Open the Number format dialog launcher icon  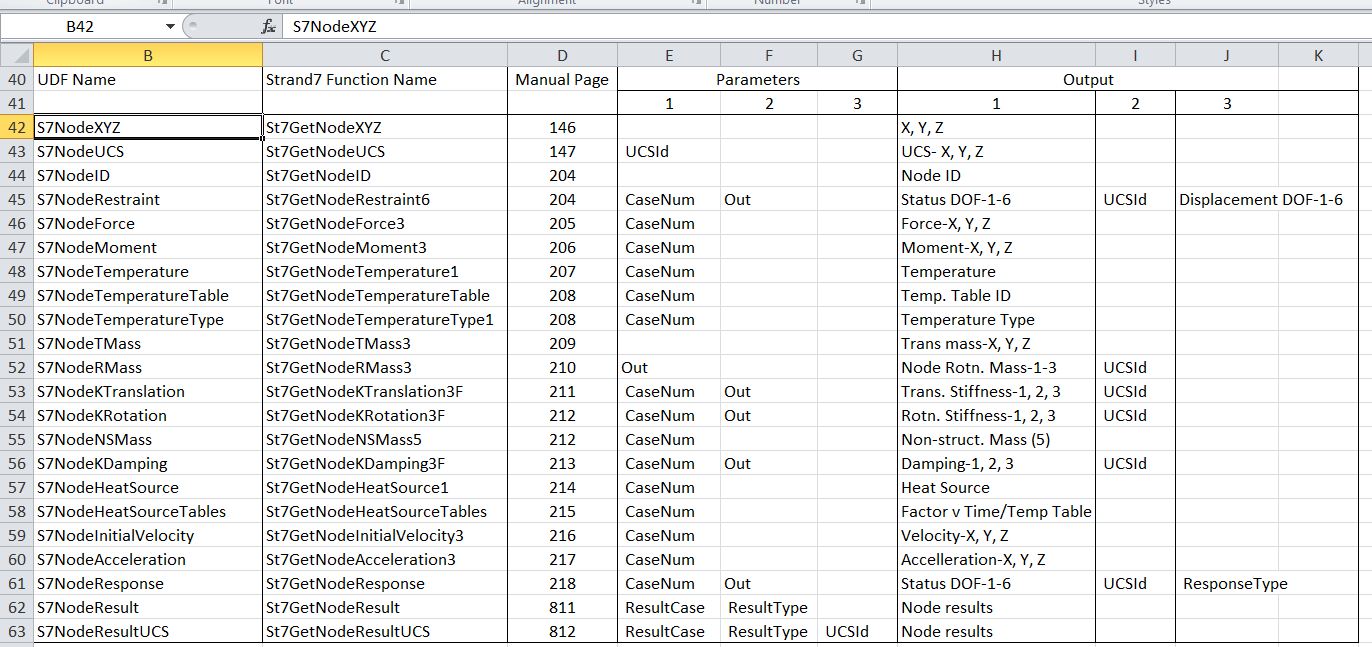(x=858, y=4)
